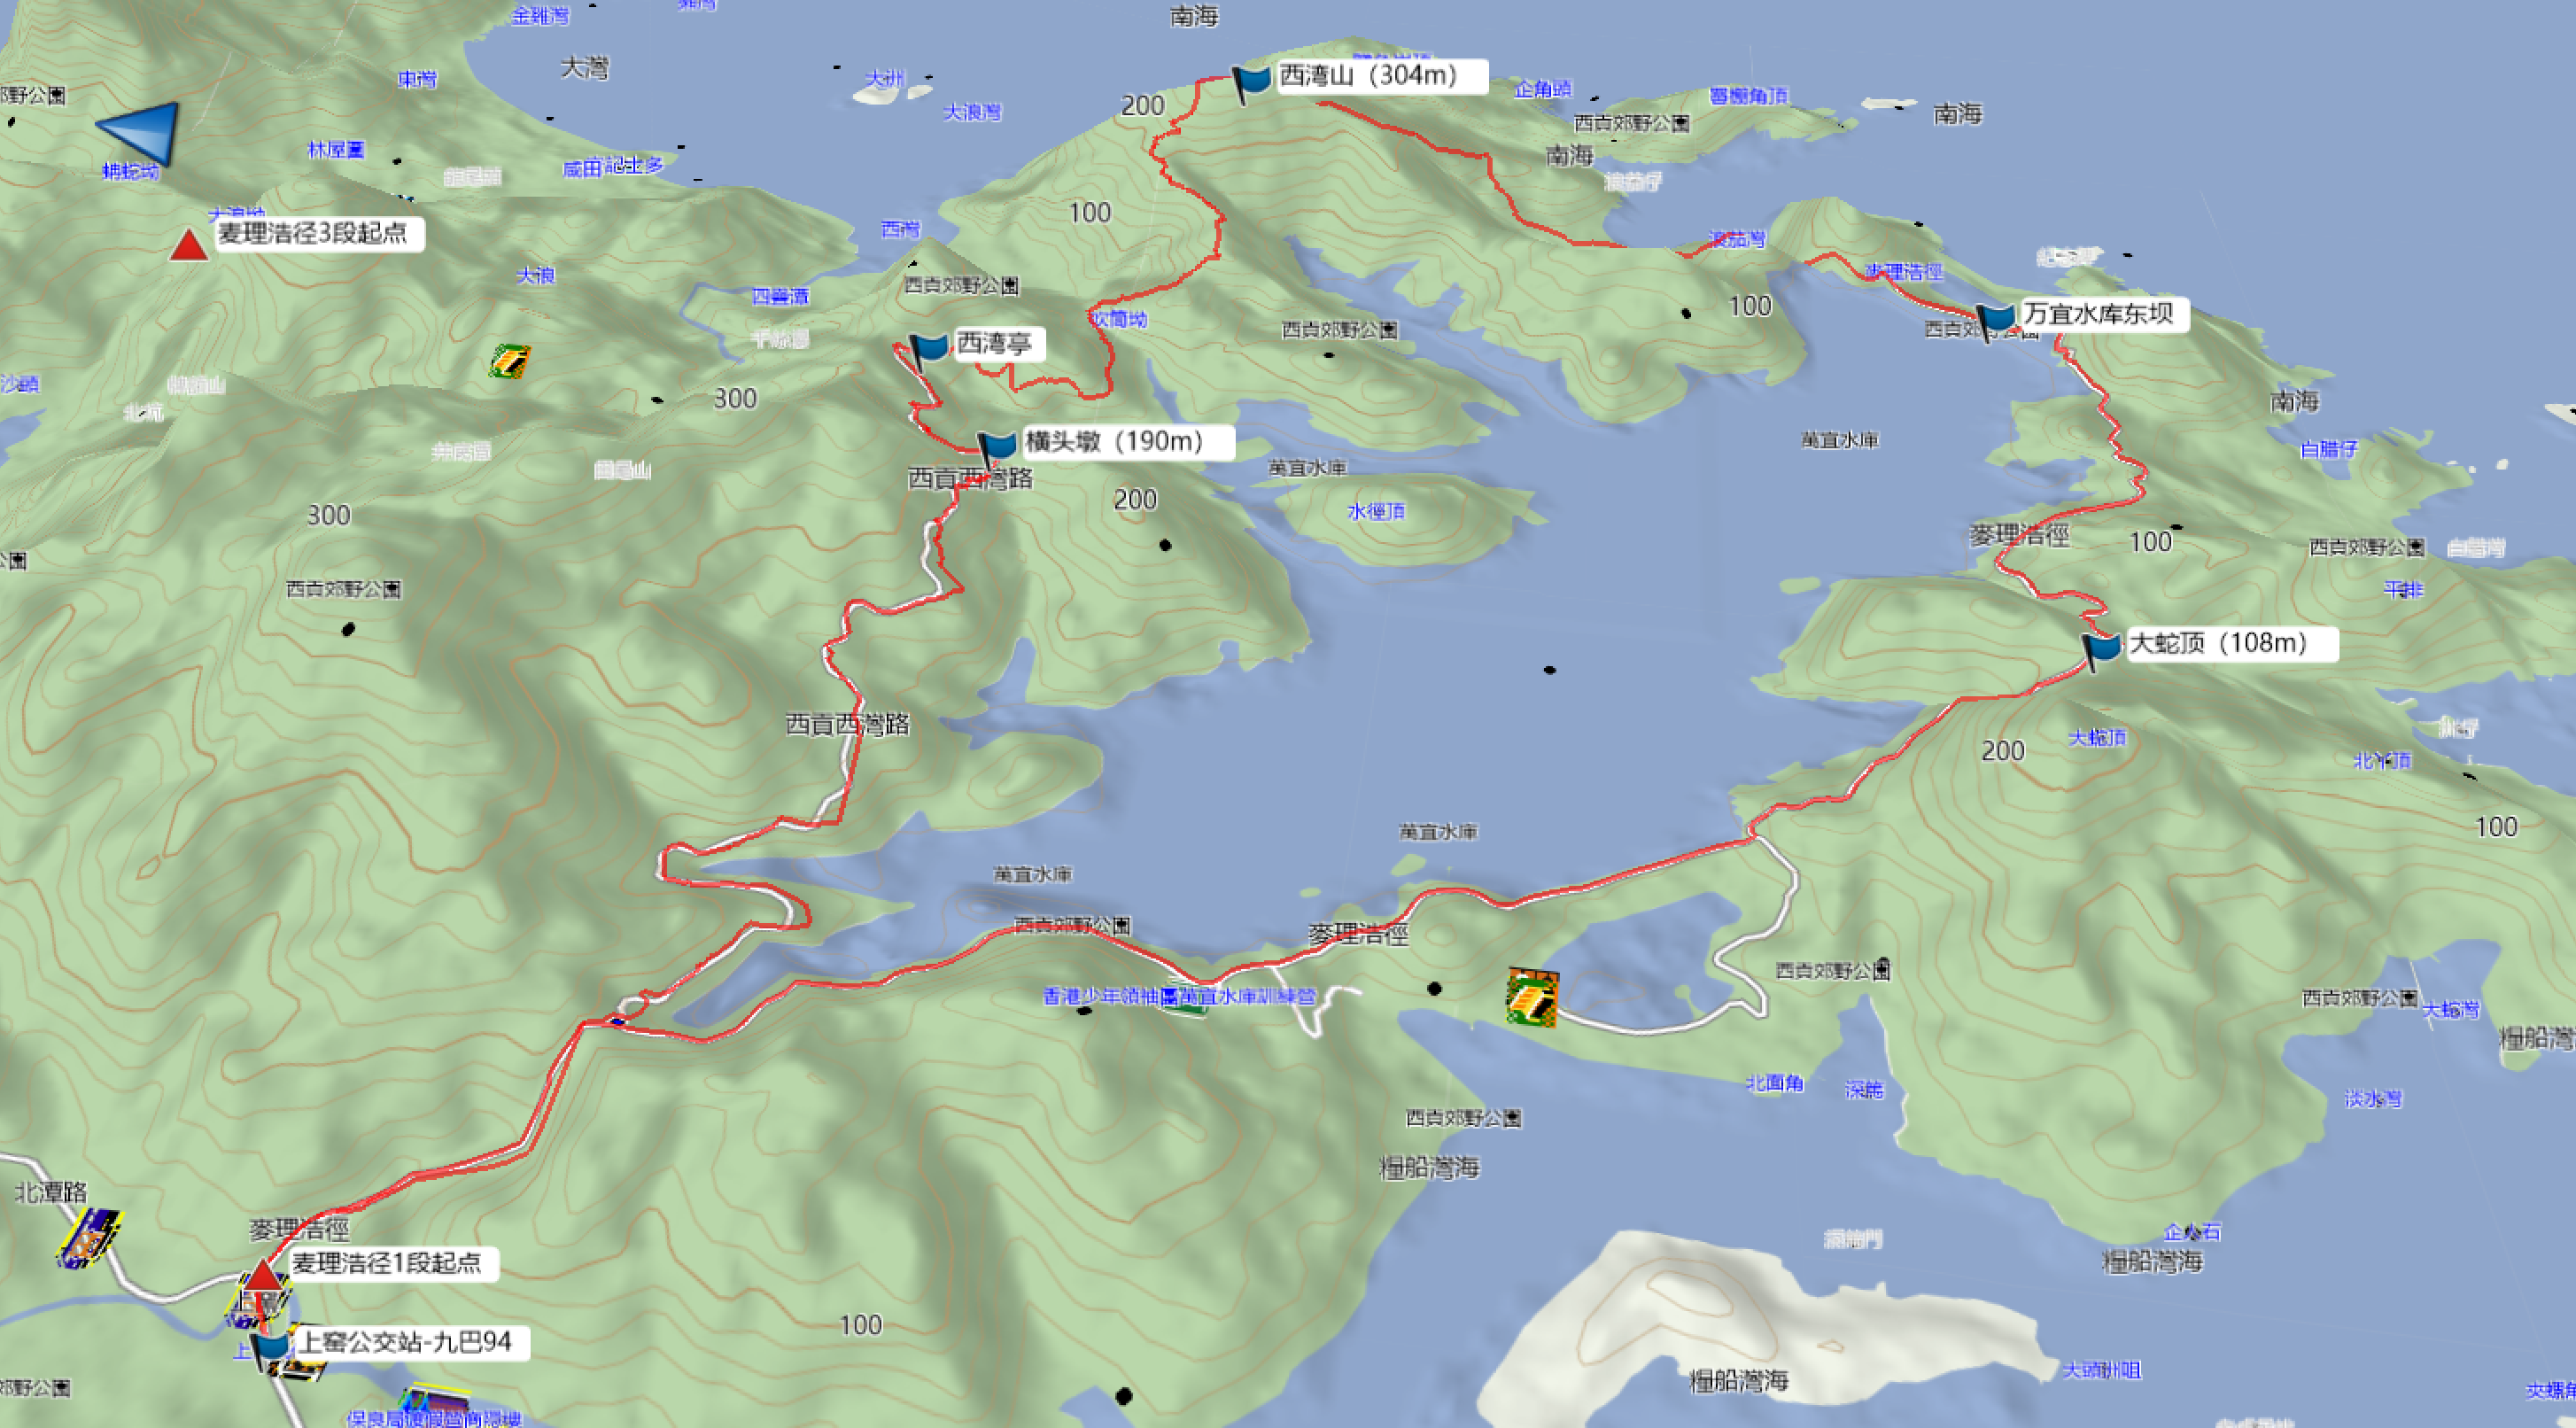
Task: Click the blue 水徑頂 island place name
Action: pyautogui.click(x=1376, y=512)
